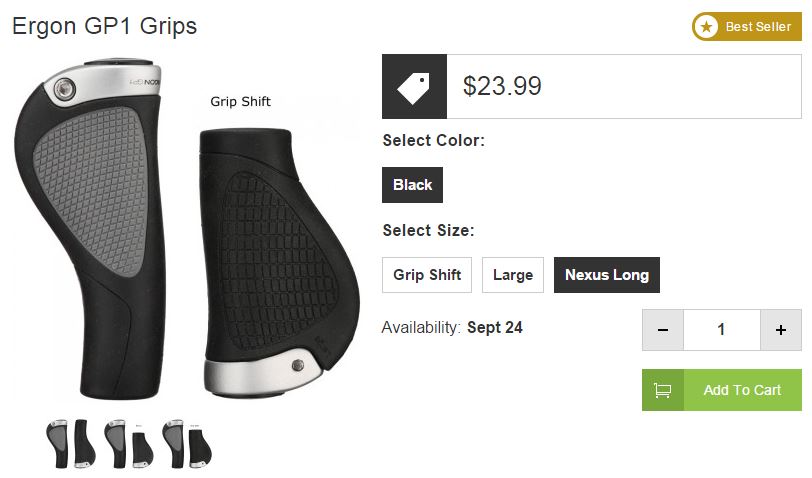
Task: Decrease quantity with the minus button
Action: pos(663,330)
